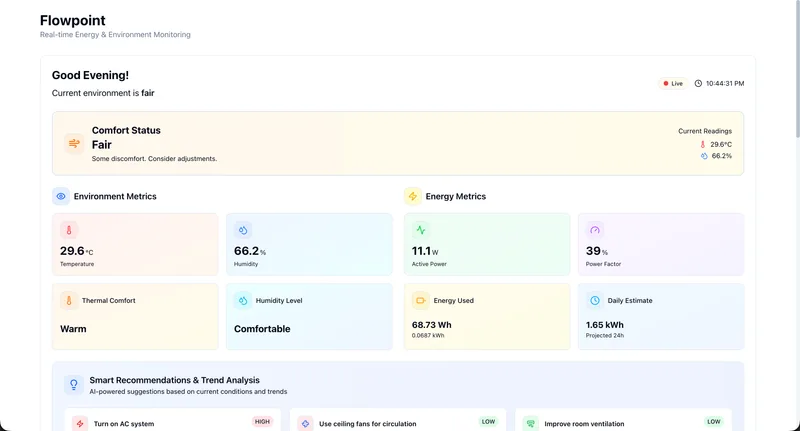Click the page vertical scrollbar thumb
800x431 pixels.
point(797,70)
